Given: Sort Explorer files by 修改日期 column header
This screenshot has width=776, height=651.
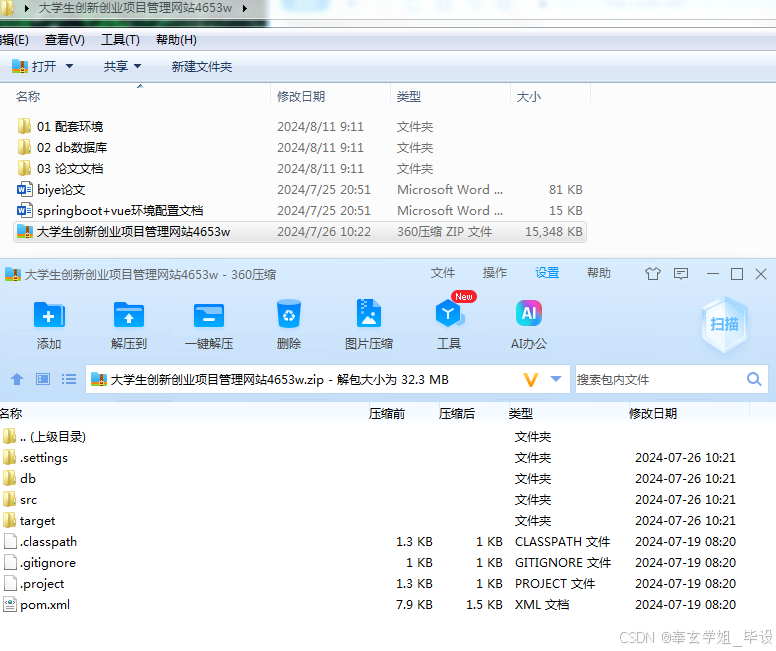Looking at the screenshot, I should coord(301,97).
